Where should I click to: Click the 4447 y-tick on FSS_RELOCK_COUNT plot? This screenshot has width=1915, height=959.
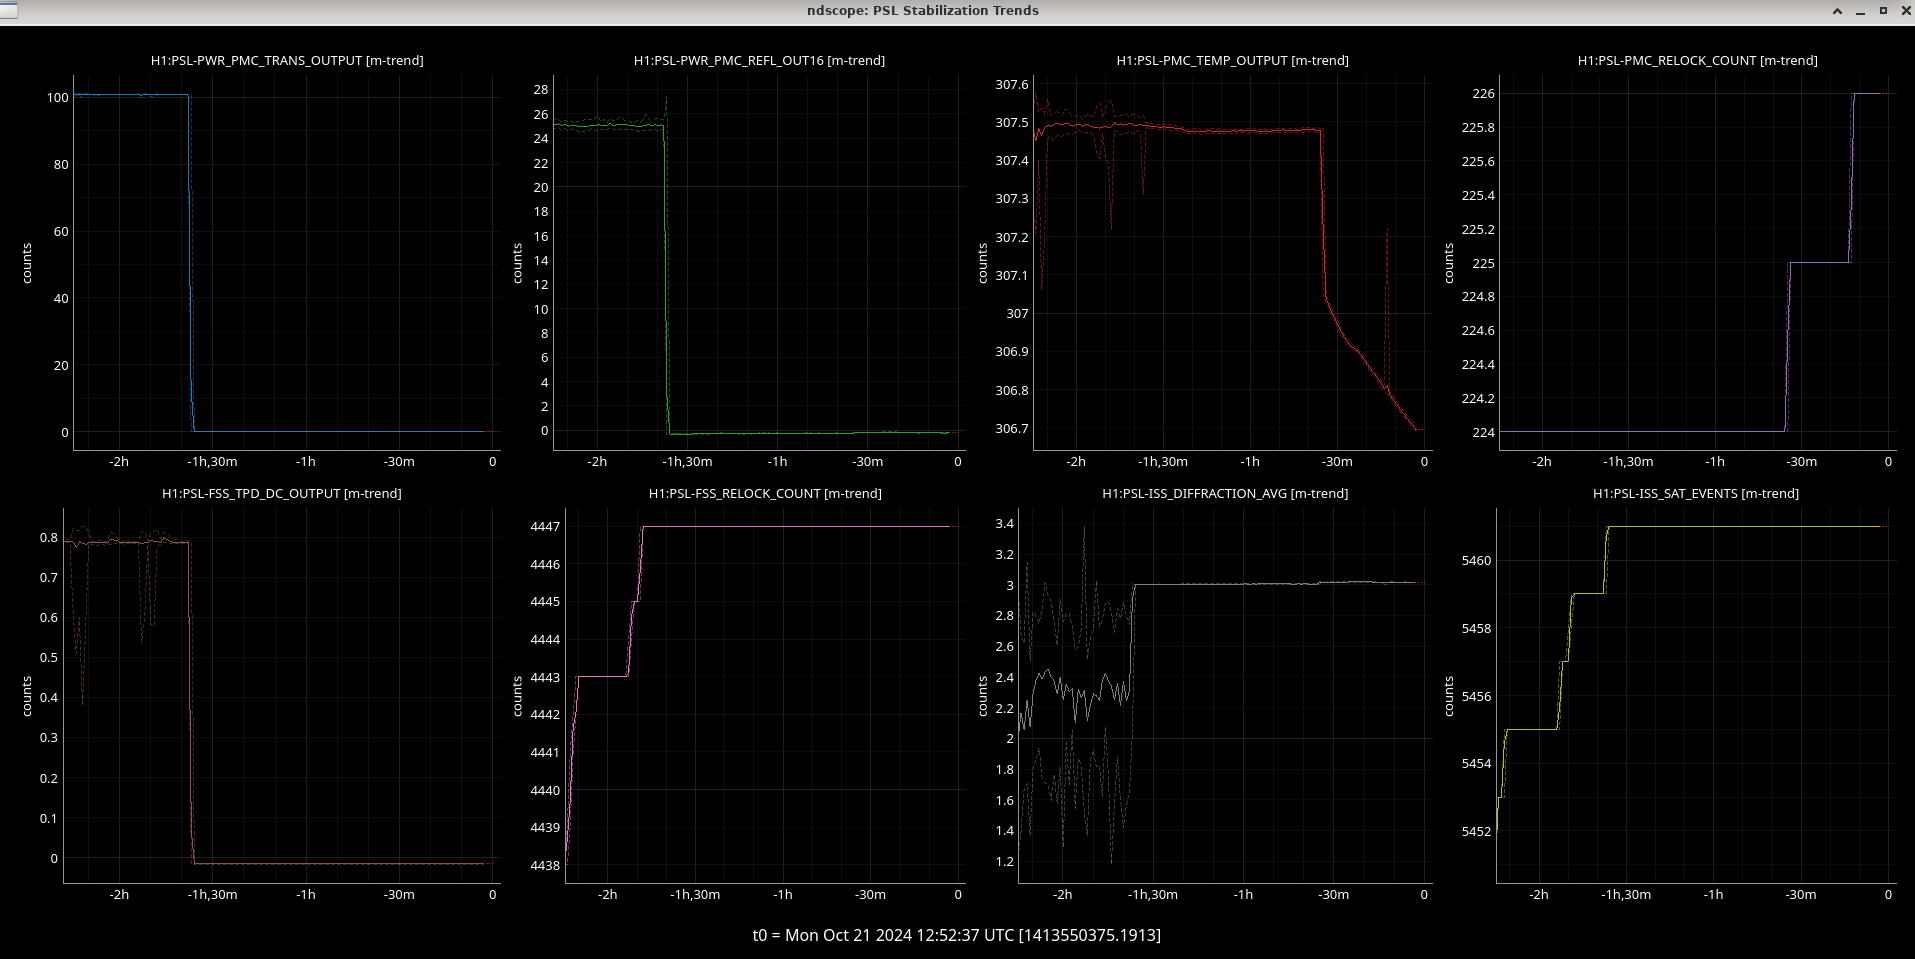545,527
